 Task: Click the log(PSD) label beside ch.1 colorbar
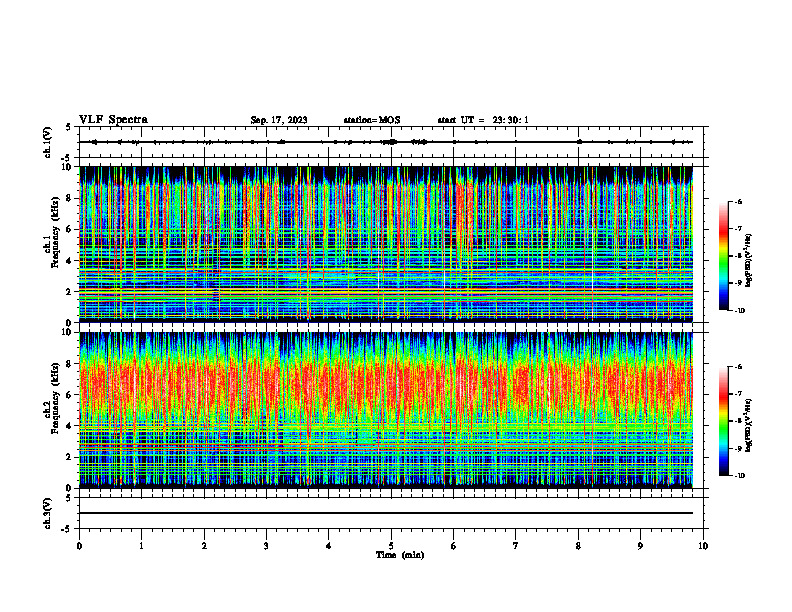(750, 260)
